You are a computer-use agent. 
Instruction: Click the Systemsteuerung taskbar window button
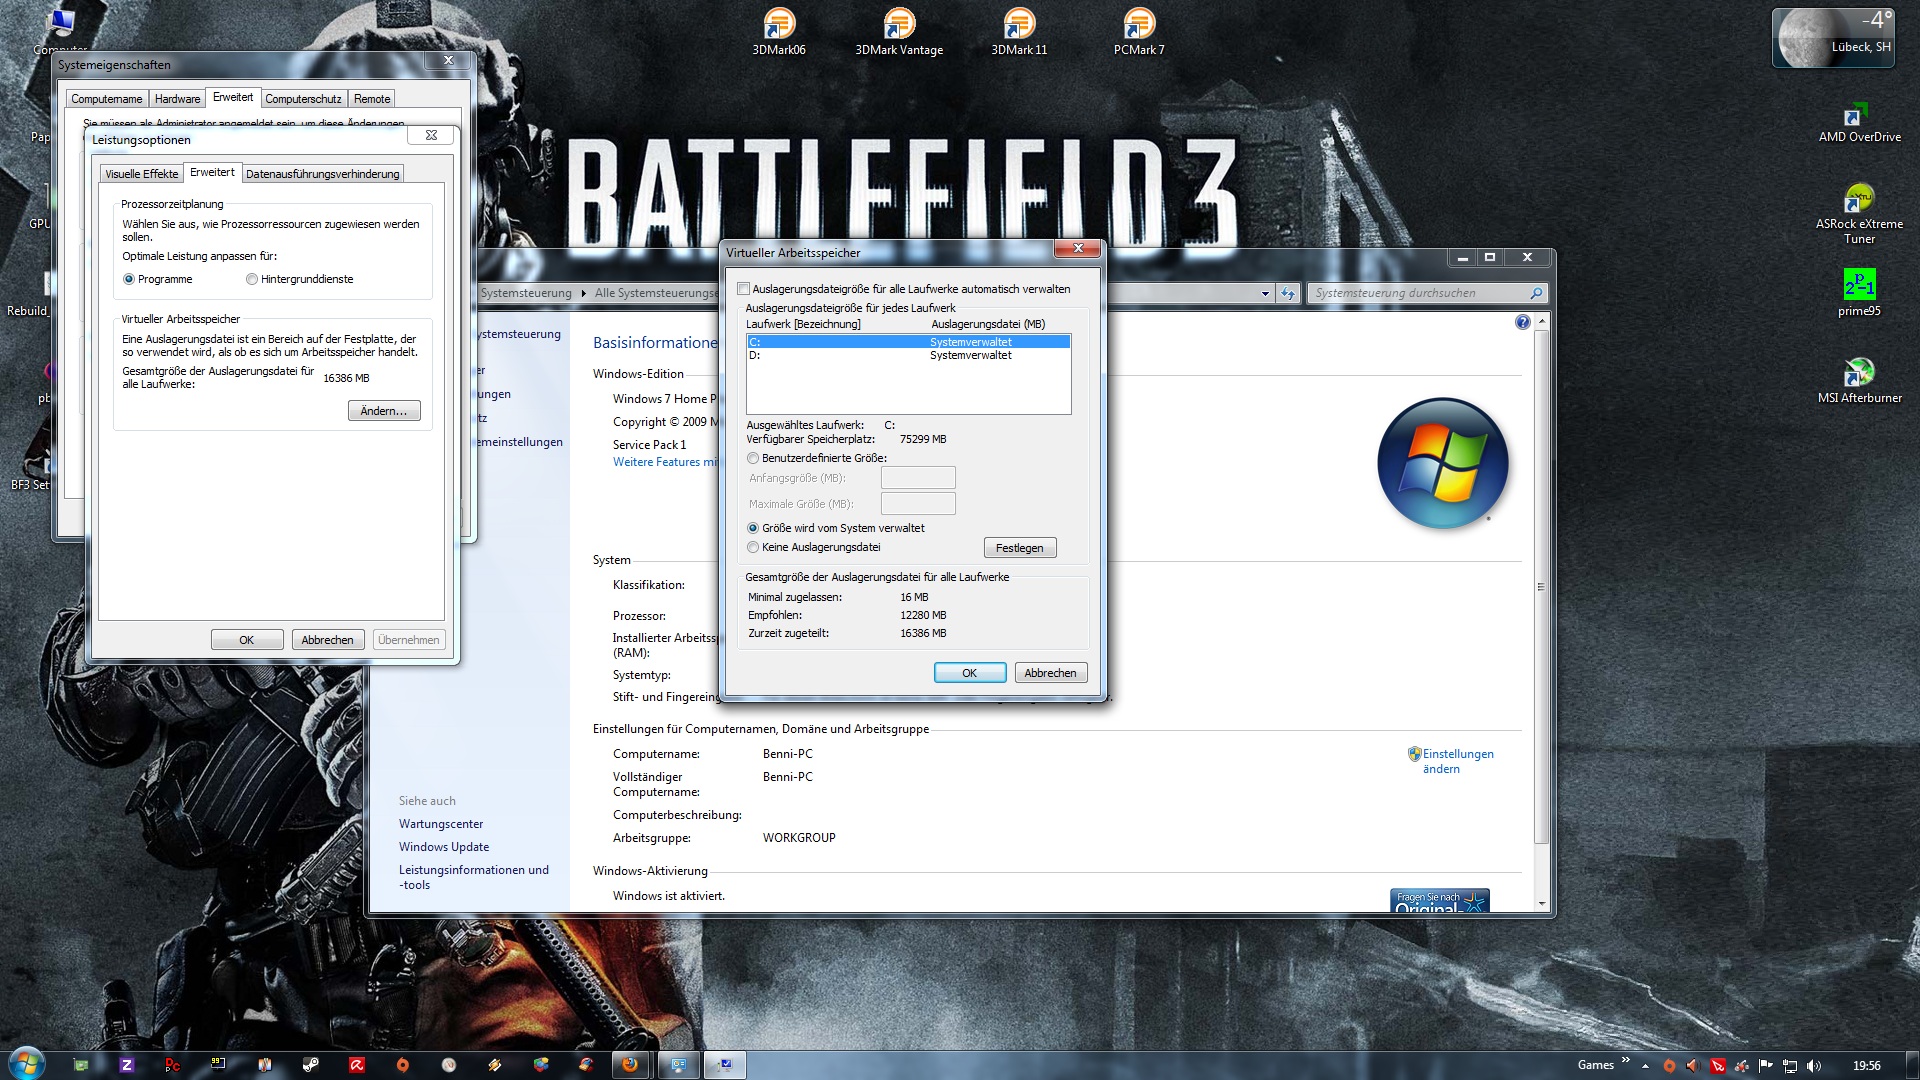(x=679, y=1064)
